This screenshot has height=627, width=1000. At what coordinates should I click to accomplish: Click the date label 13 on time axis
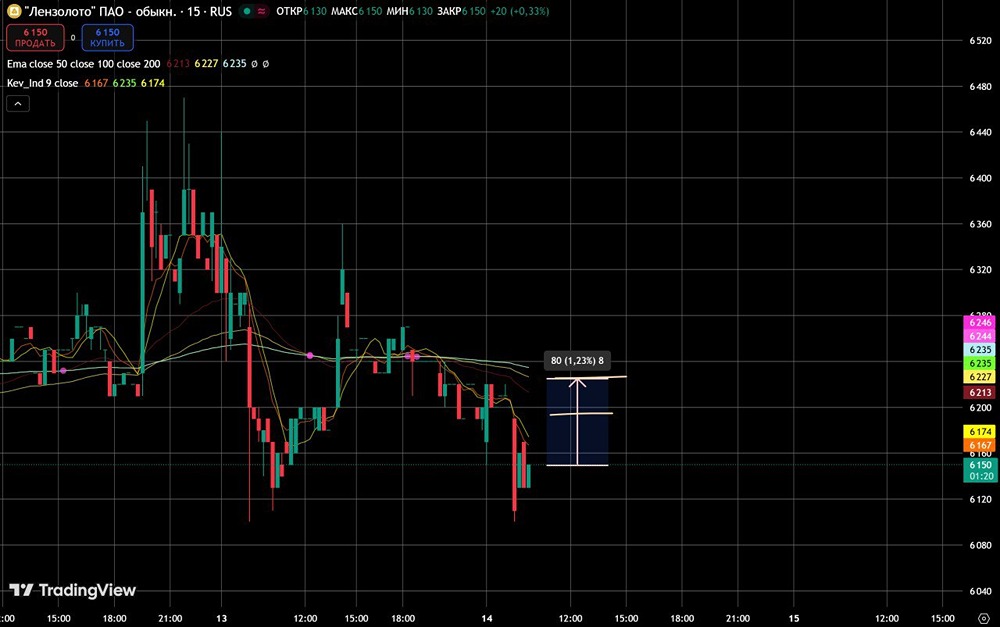(x=221, y=618)
